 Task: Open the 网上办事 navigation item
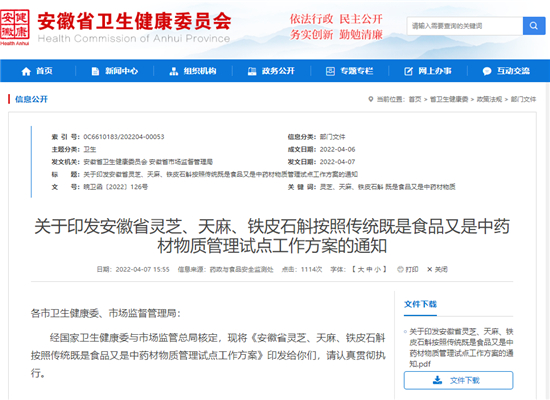coord(428,71)
